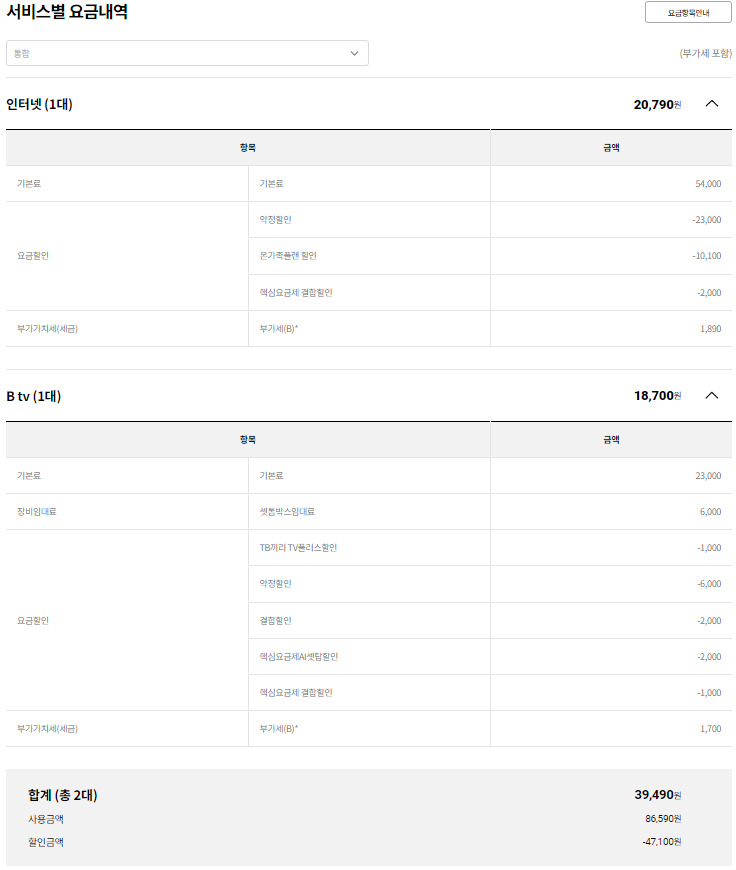Collapse the 인터넷 (1대) section chevron
Viewport: 736px width, 870px height.
pos(712,103)
